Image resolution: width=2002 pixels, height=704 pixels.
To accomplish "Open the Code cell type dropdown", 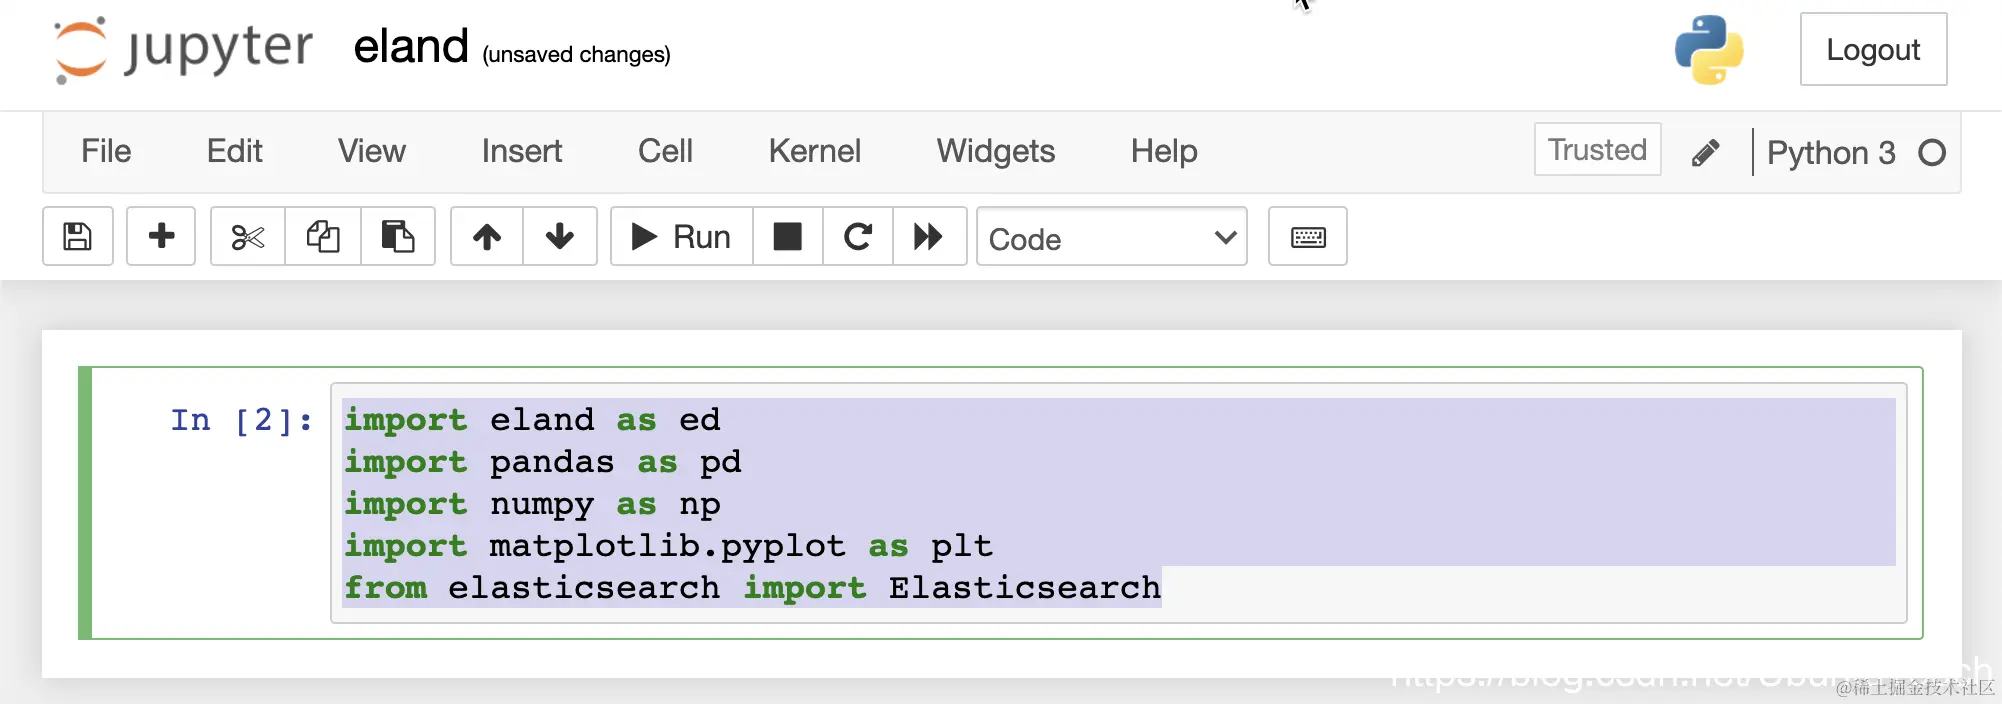I will (1112, 237).
